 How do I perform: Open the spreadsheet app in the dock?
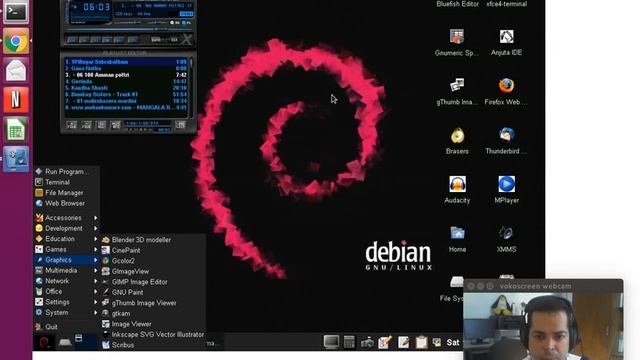click(16, 129)
